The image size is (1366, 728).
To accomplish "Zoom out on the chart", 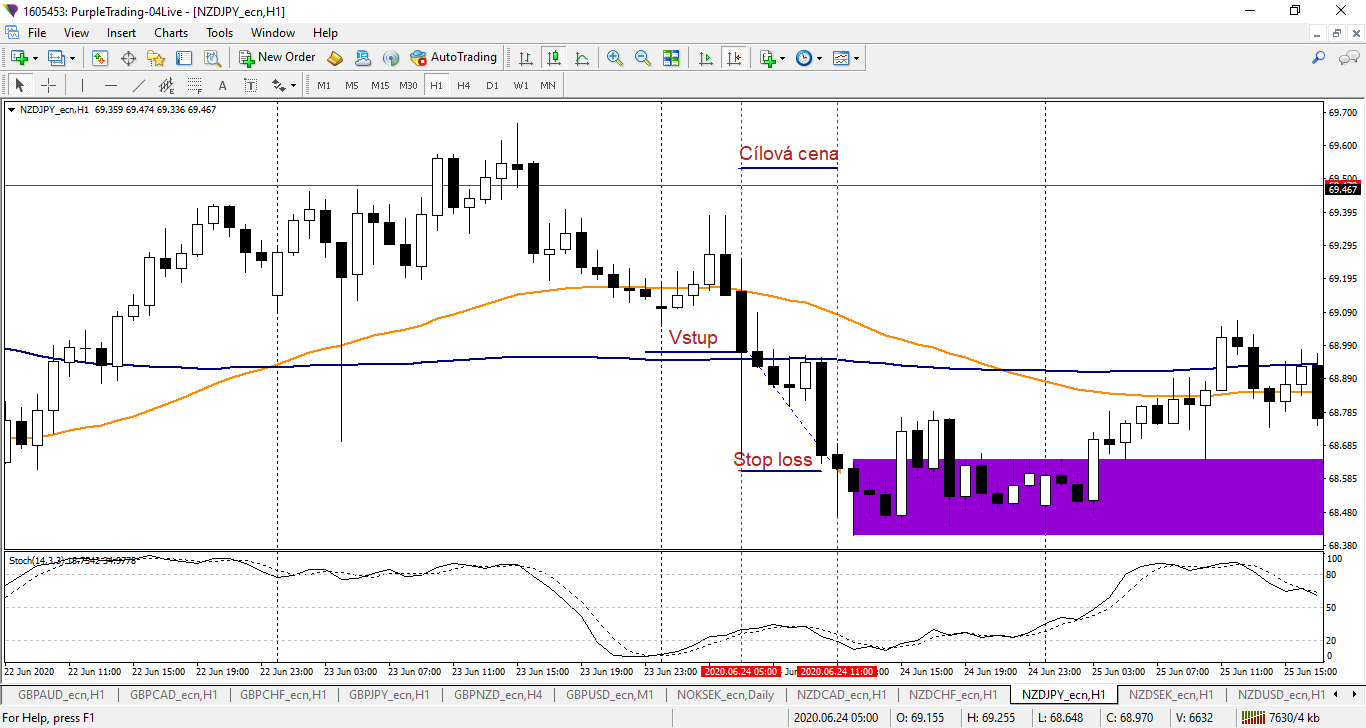I will pos(643,58).
